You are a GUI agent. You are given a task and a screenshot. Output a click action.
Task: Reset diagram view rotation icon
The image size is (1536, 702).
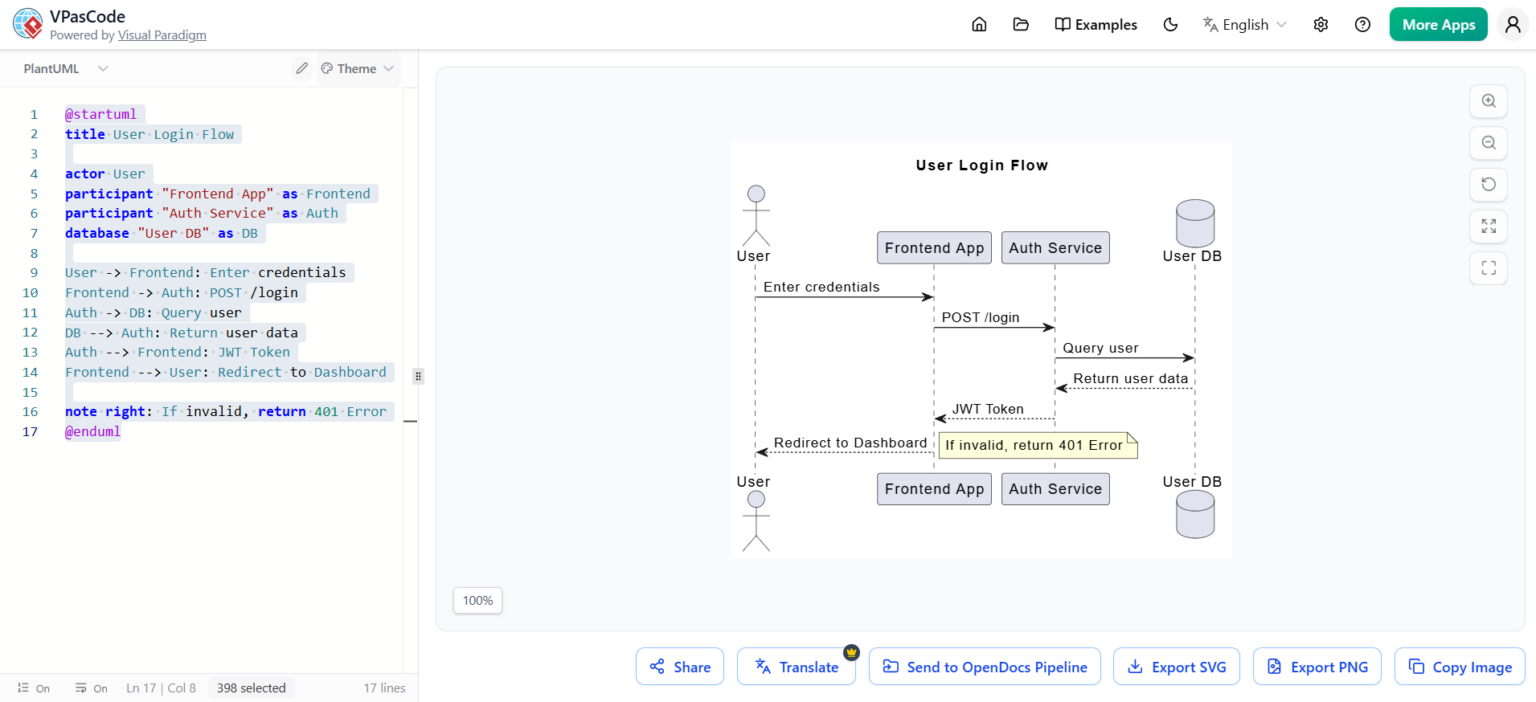coord(1488,184)
